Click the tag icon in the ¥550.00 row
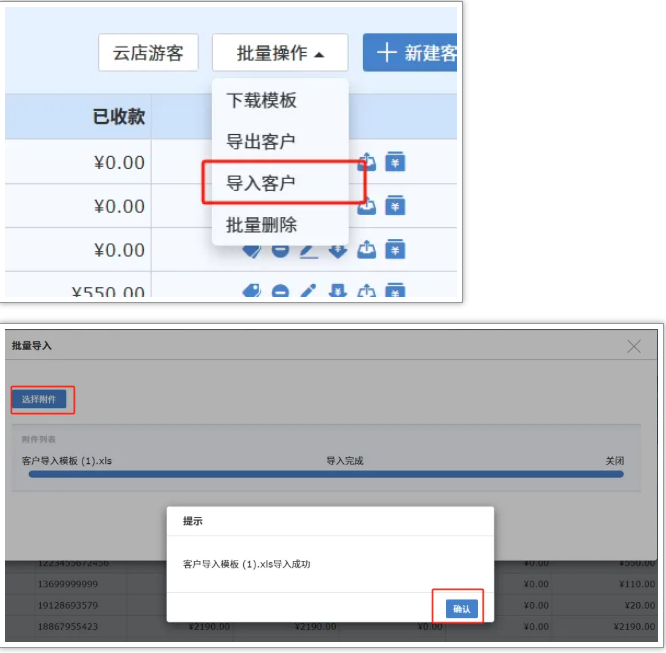Viewport: 666px width, 653px height. [252, 291]
